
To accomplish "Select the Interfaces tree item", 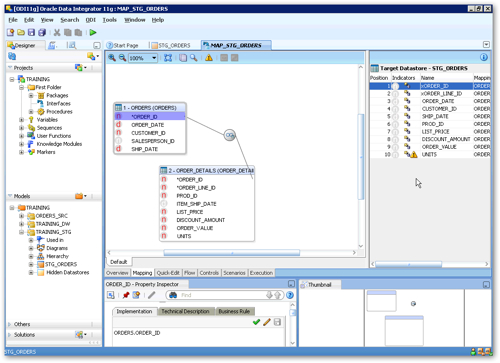I will pyautogui.click(x=58, y=104).
